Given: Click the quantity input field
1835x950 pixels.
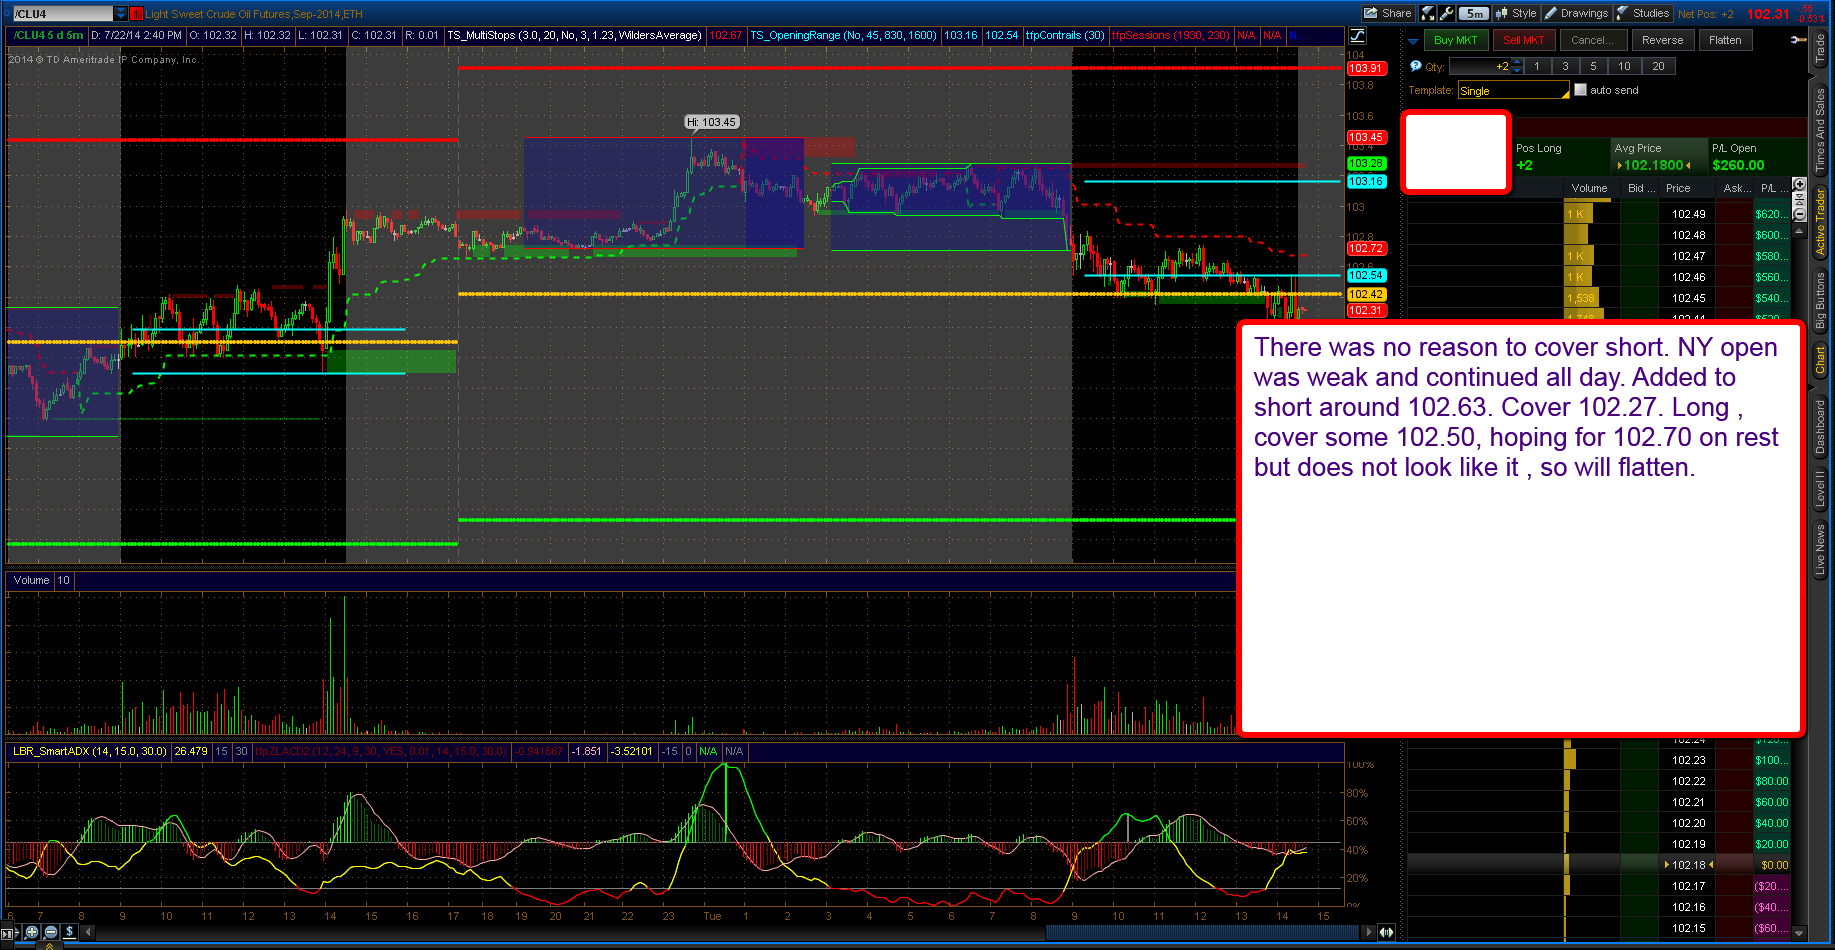Looking at the screenshot, I should coord(1480,66).
